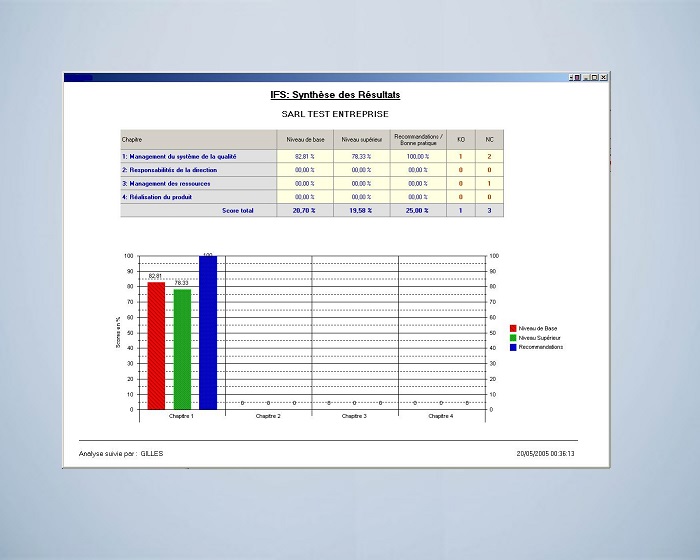Maximize the IFS results window

click(595, 77)
